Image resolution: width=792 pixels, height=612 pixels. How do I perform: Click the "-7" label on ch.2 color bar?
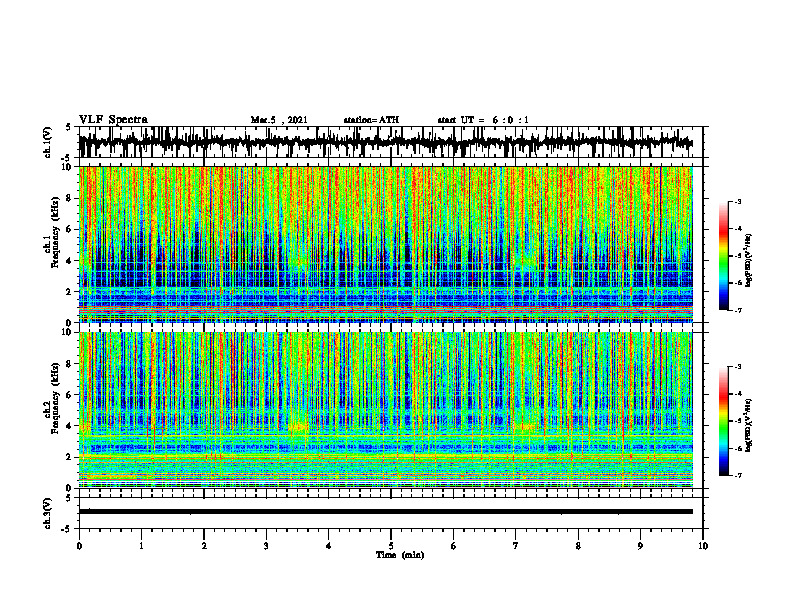point(738,475)
